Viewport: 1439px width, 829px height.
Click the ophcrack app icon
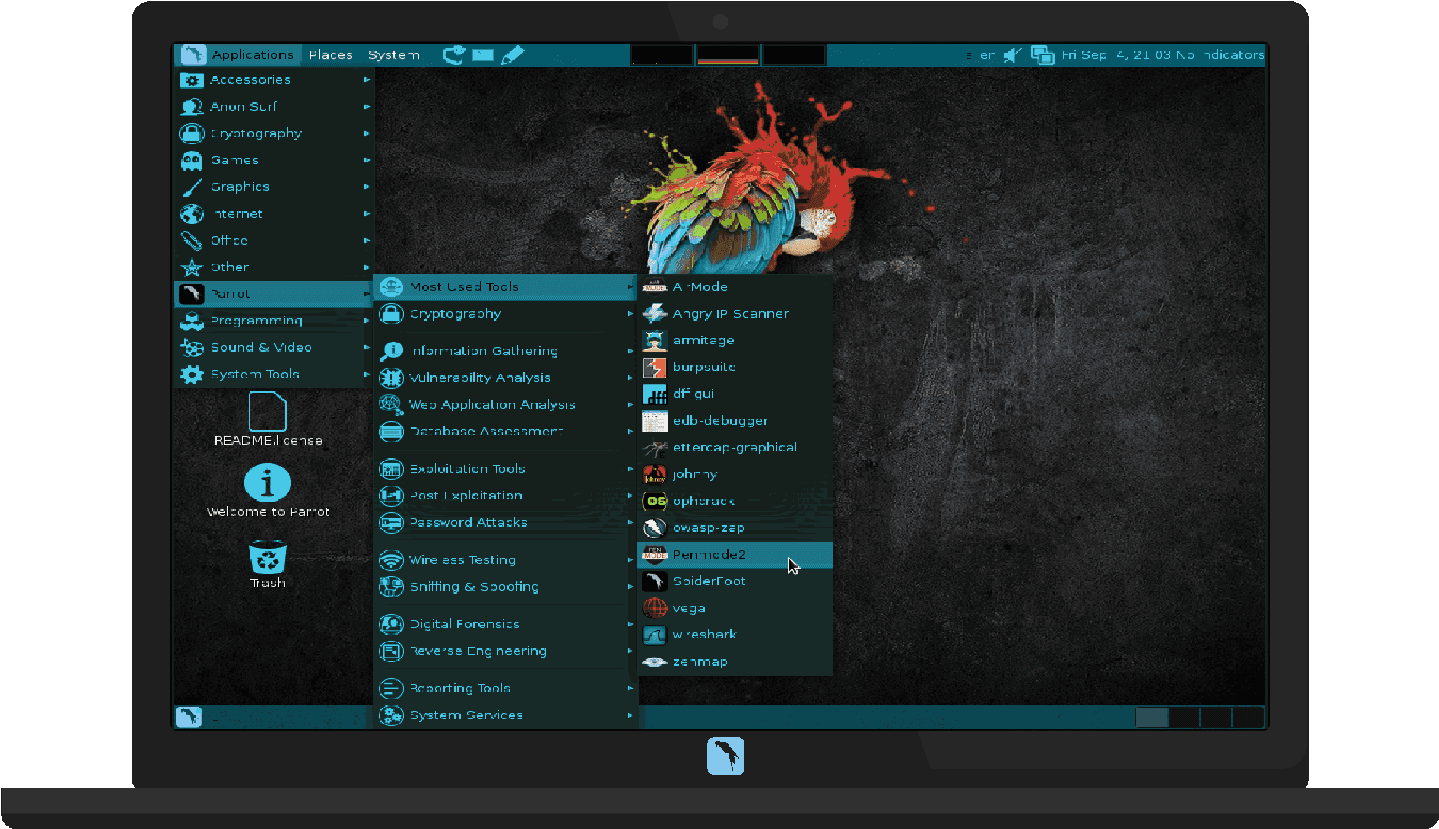(x=654, y=501)
